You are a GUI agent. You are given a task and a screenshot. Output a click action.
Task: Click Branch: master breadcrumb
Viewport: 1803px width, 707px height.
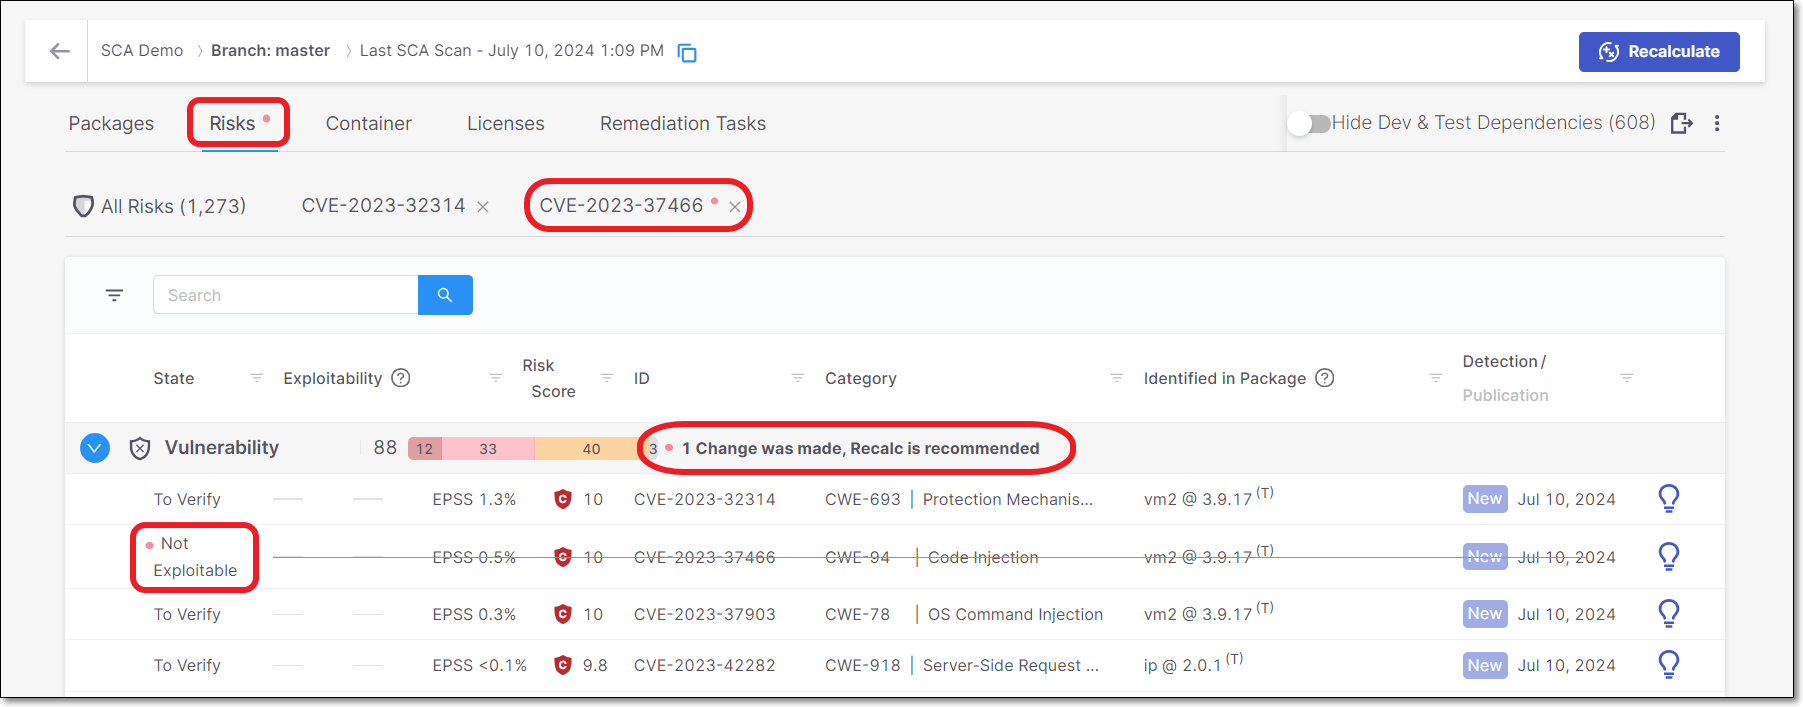(x=270, y=50)
